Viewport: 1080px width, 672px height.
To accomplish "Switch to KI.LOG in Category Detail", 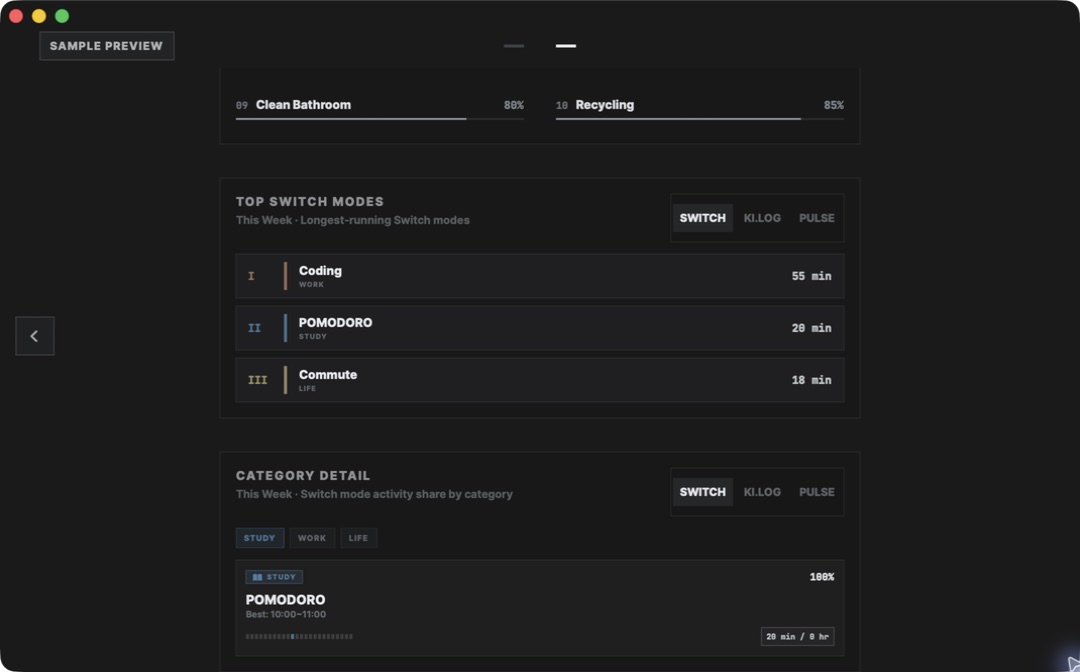I will coord(762,492).
